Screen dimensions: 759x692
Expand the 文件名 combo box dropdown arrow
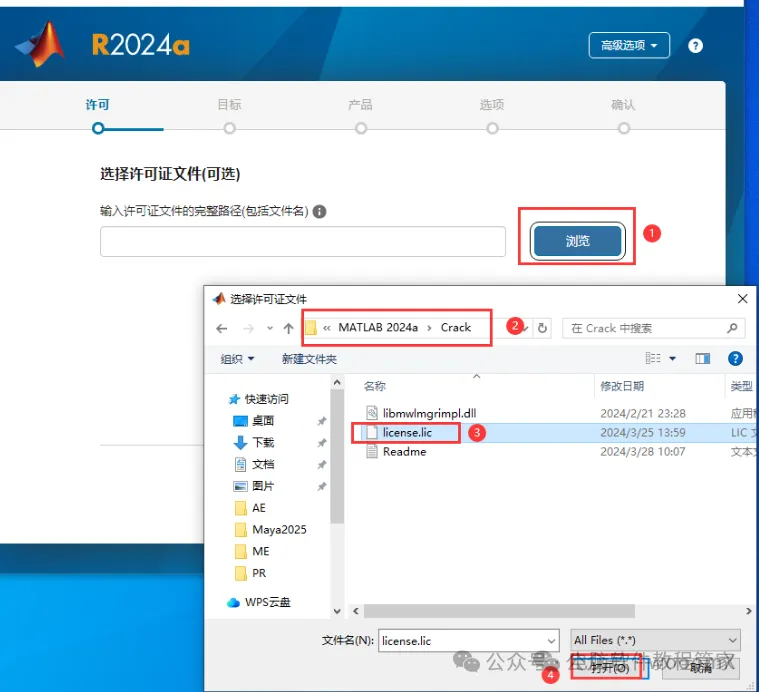(551, 641)
